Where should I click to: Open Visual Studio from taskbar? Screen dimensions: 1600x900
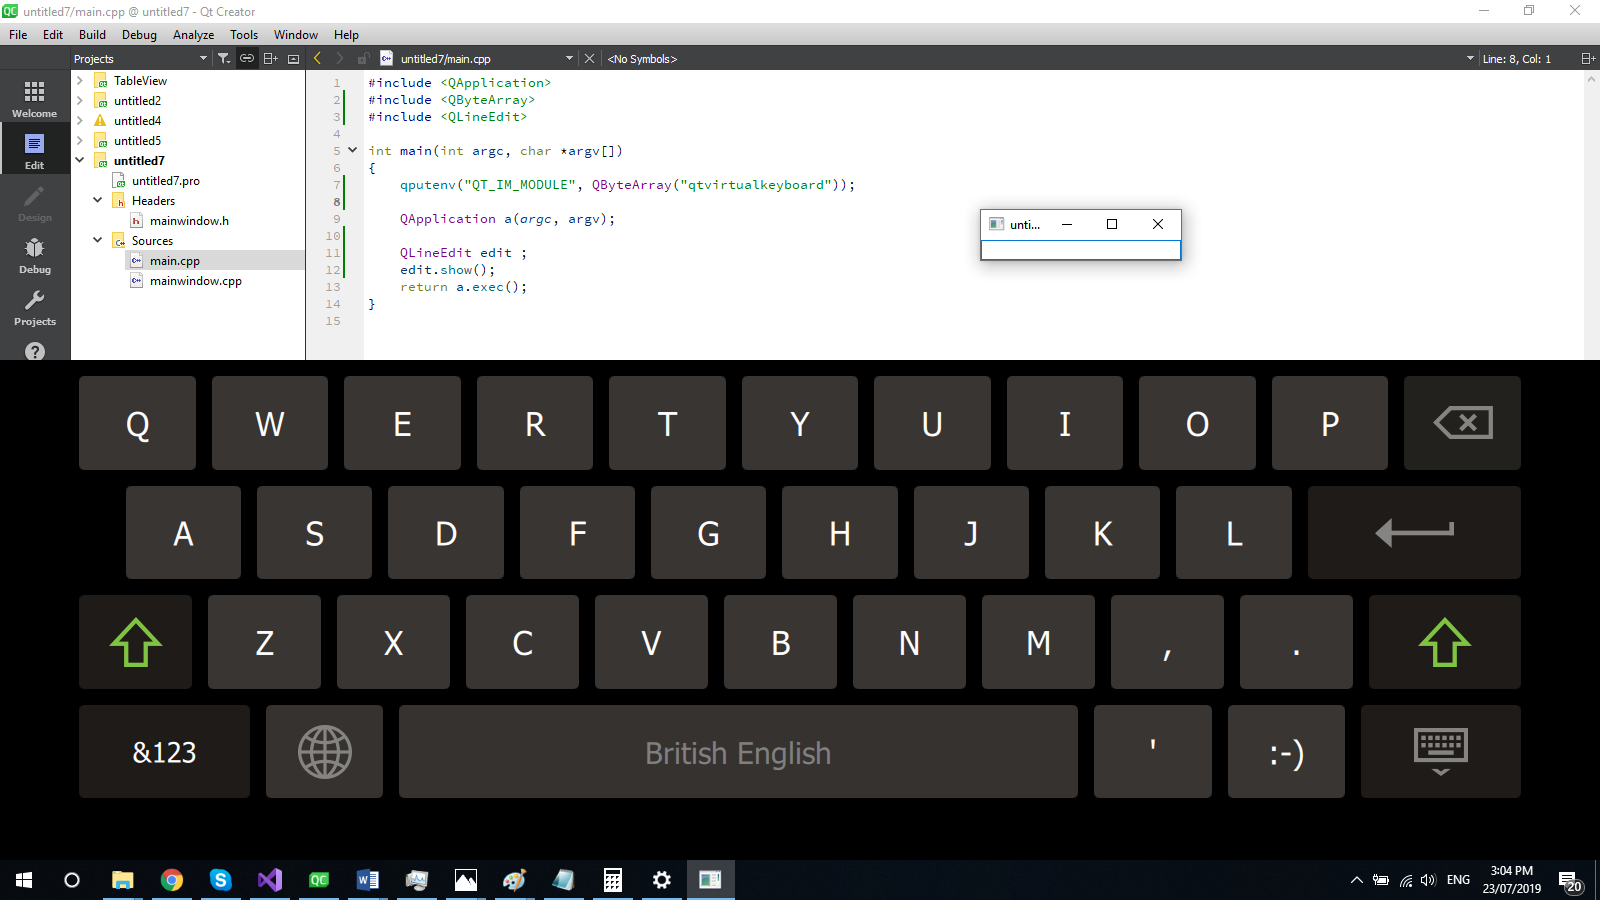pyautogui.click(x=270, y=880)
